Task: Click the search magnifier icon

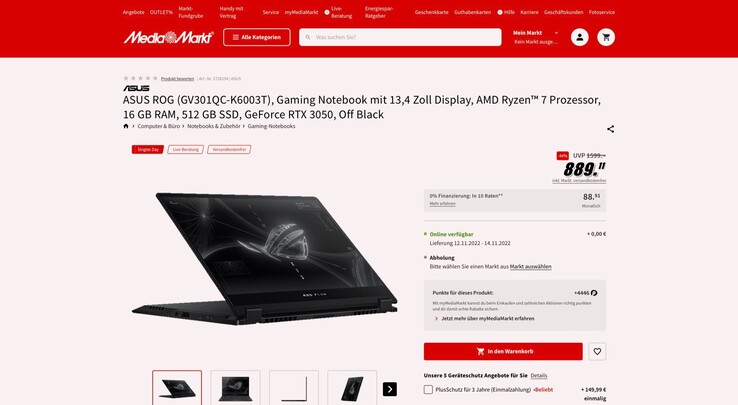Action: coord(308,37)
